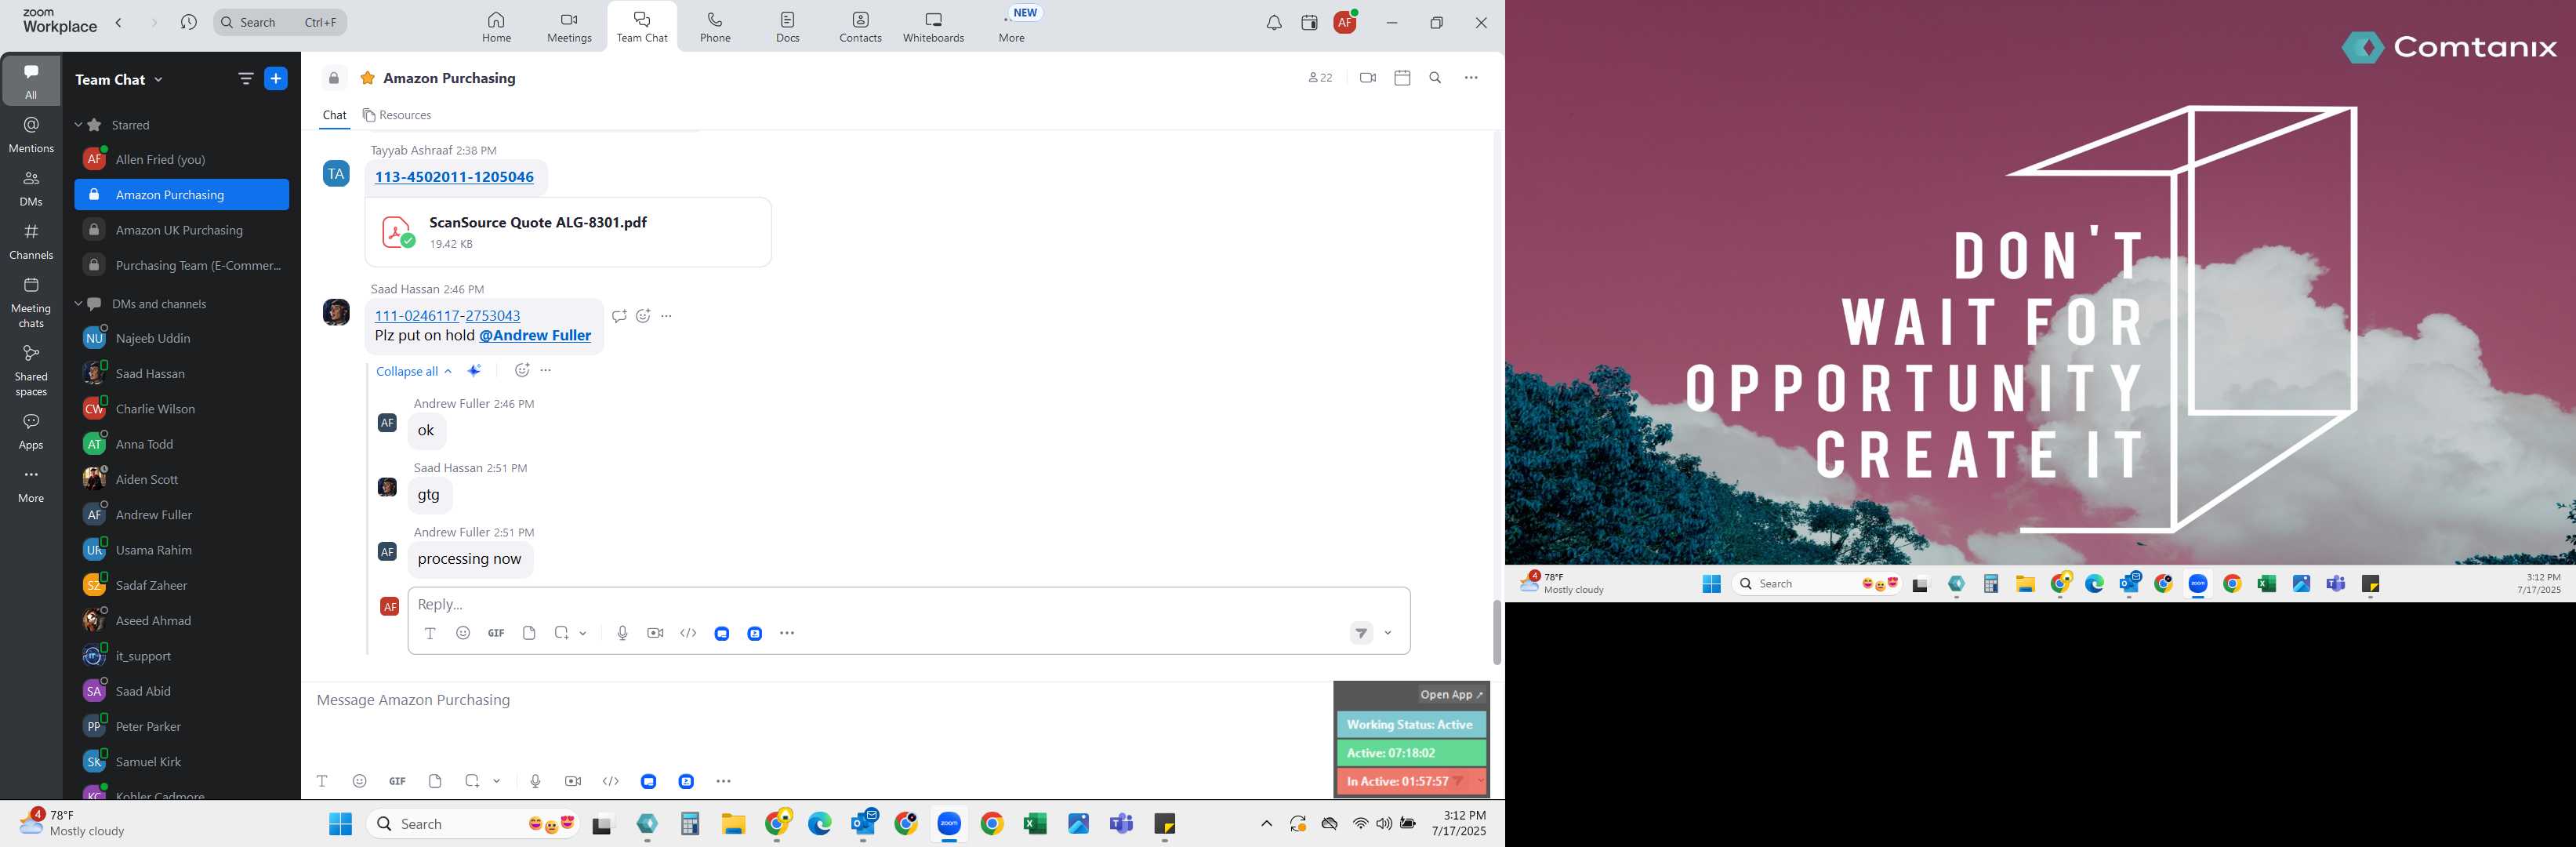The height and width of the screenshot is (847, 2576).
Task: Open Apps in the left sidebar
Action: click(x=31, y=432)
